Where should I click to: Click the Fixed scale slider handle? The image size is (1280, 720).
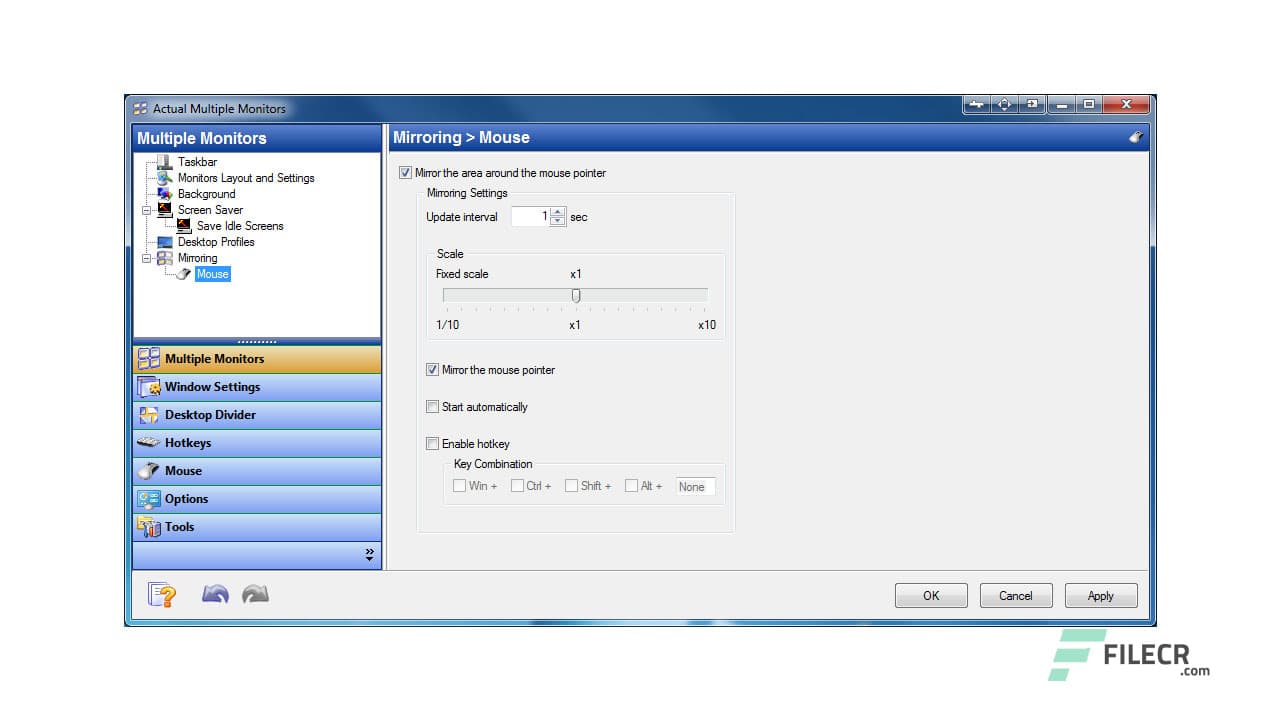tap(576, 295)
